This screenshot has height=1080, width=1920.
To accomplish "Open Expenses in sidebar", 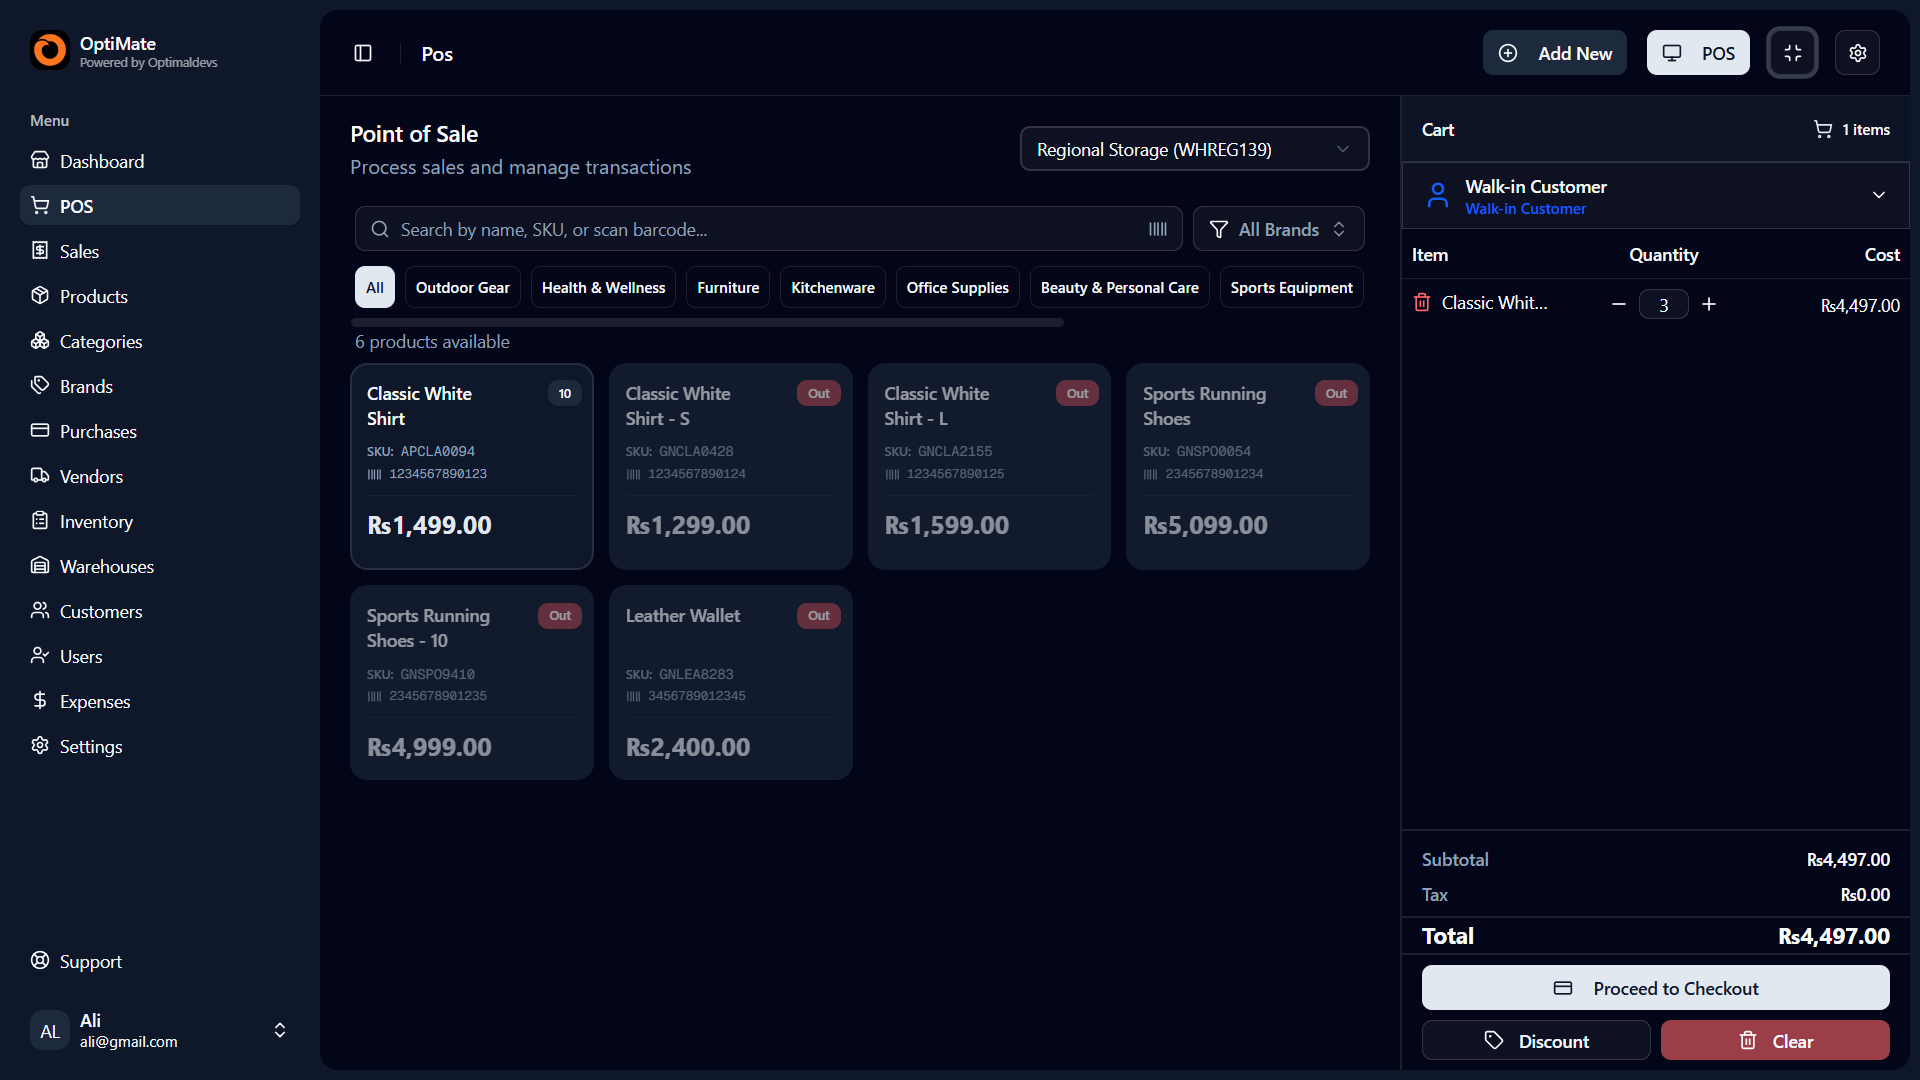I will click(x=94, y=701).
